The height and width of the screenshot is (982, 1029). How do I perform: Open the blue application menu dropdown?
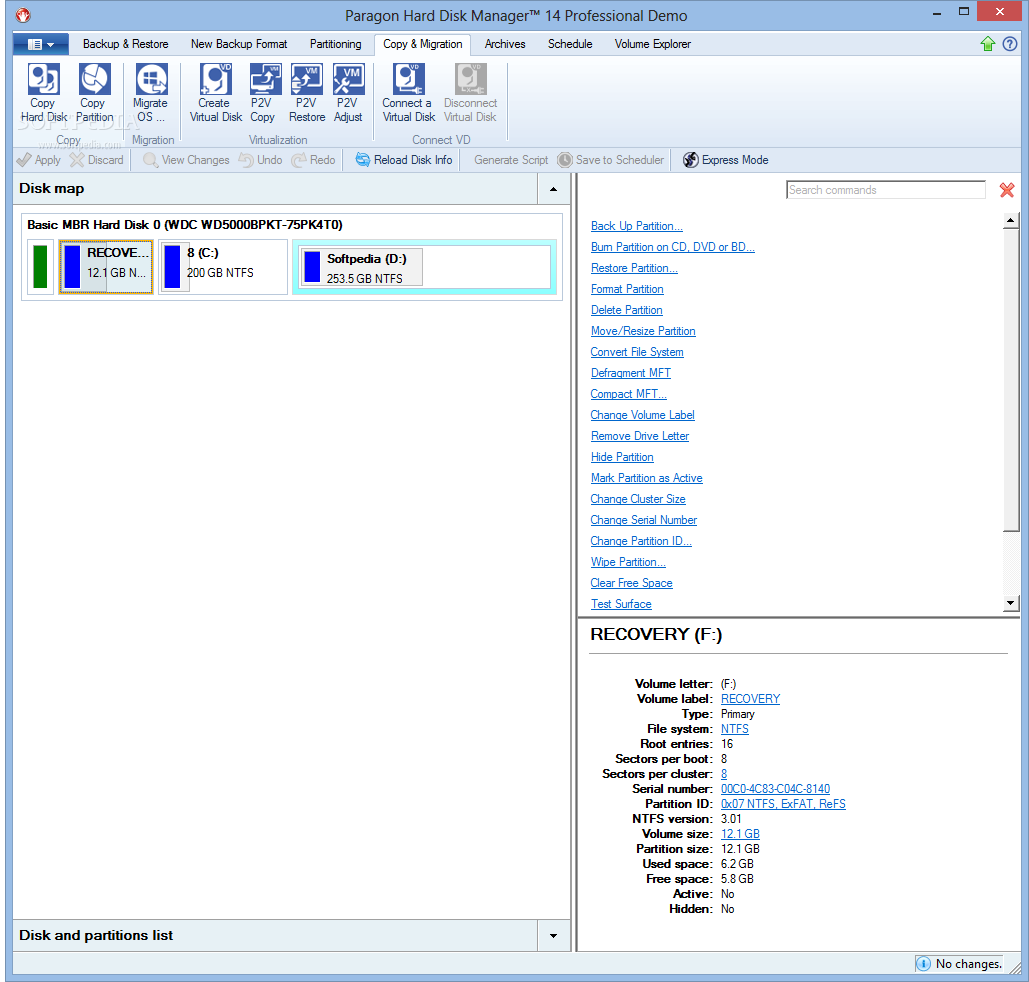pyautogui.click(x=41, y=44)
